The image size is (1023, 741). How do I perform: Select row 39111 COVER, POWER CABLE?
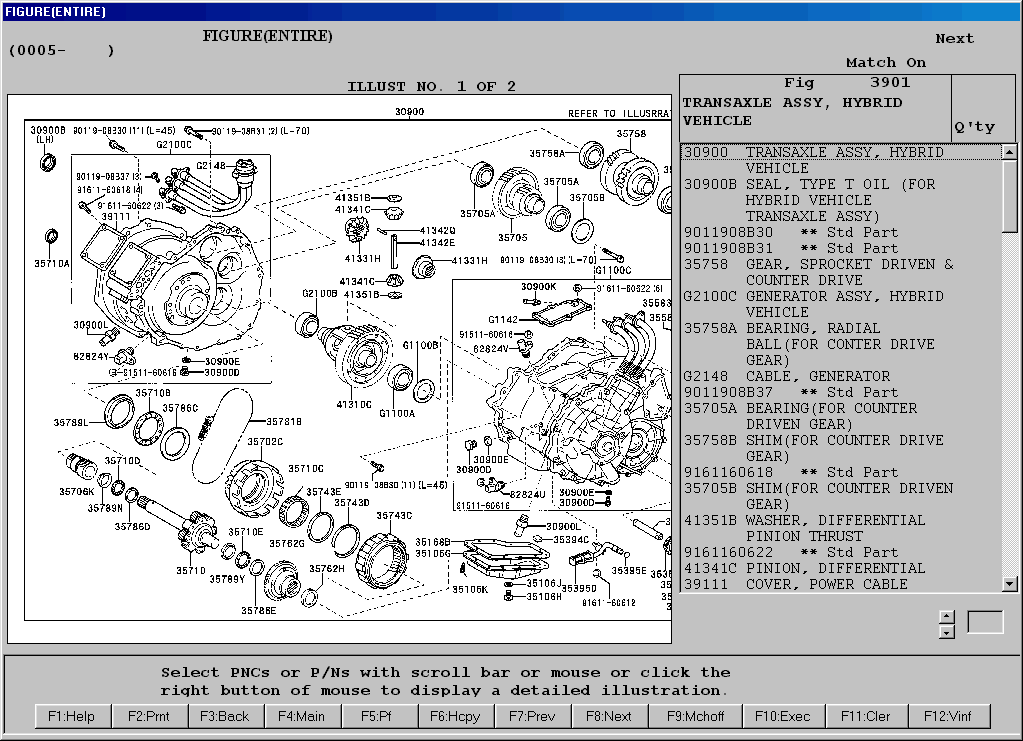(x=842, y=584)
